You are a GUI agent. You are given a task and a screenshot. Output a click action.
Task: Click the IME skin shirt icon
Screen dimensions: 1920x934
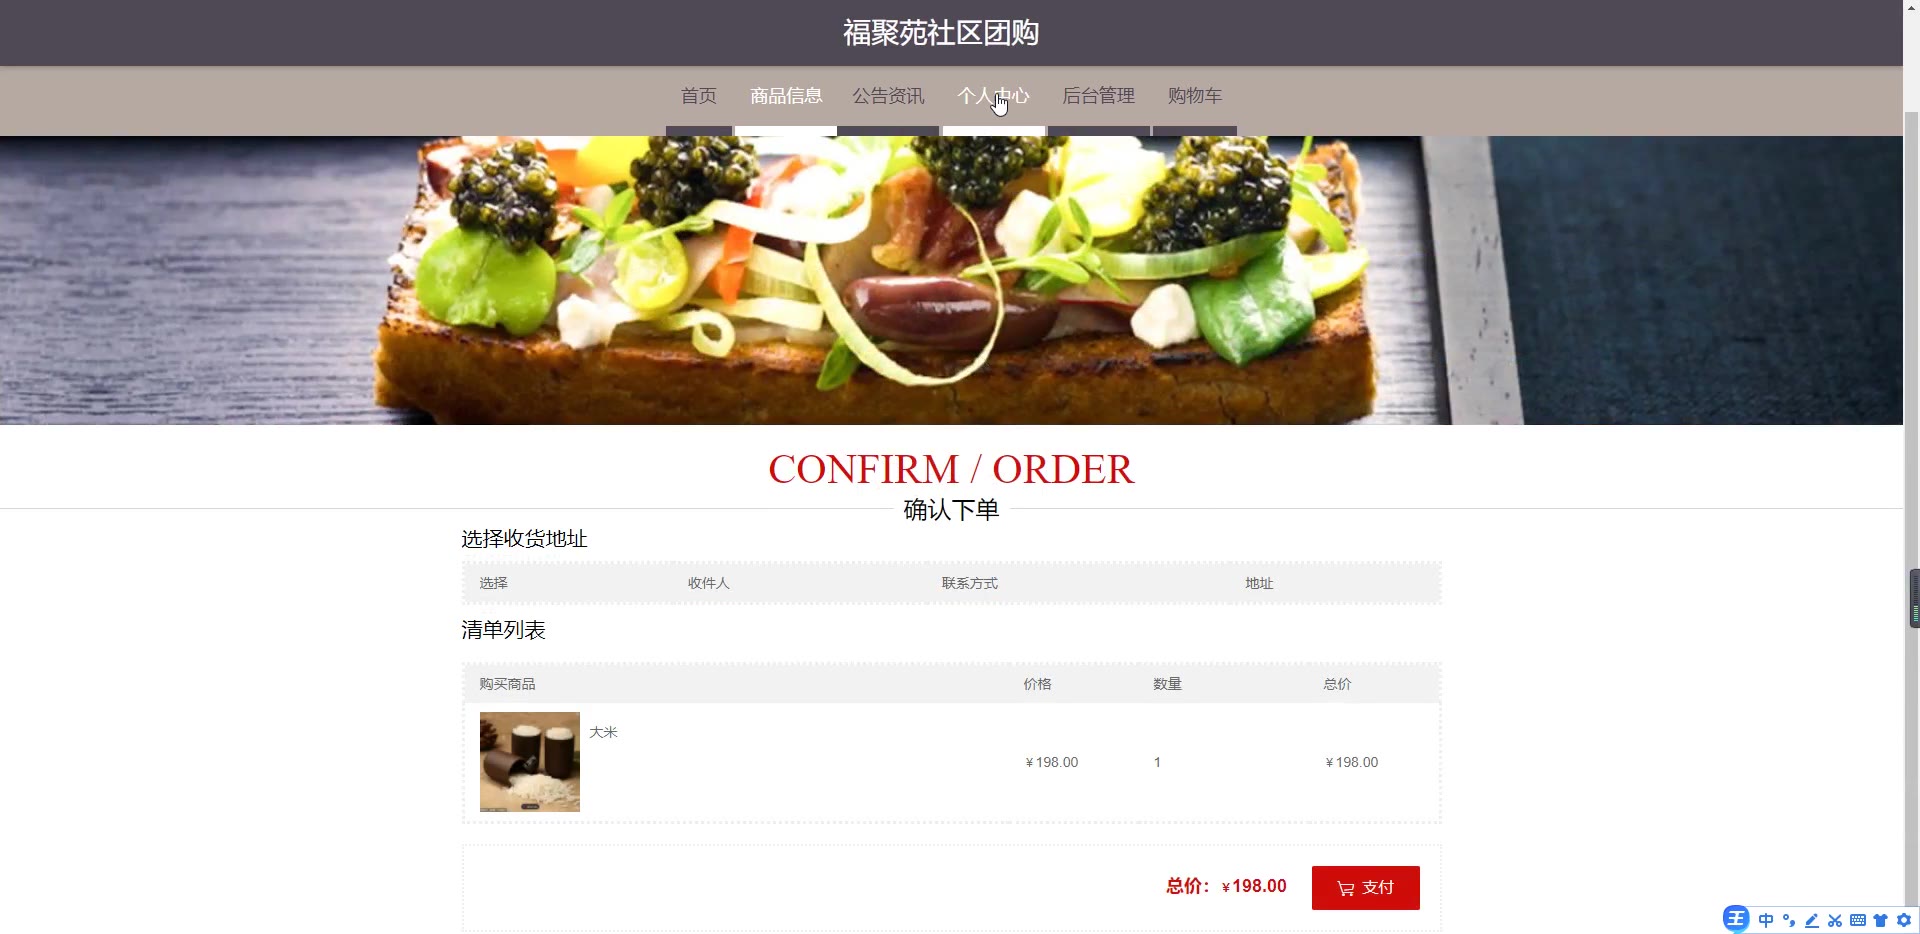click(1881, 920)
